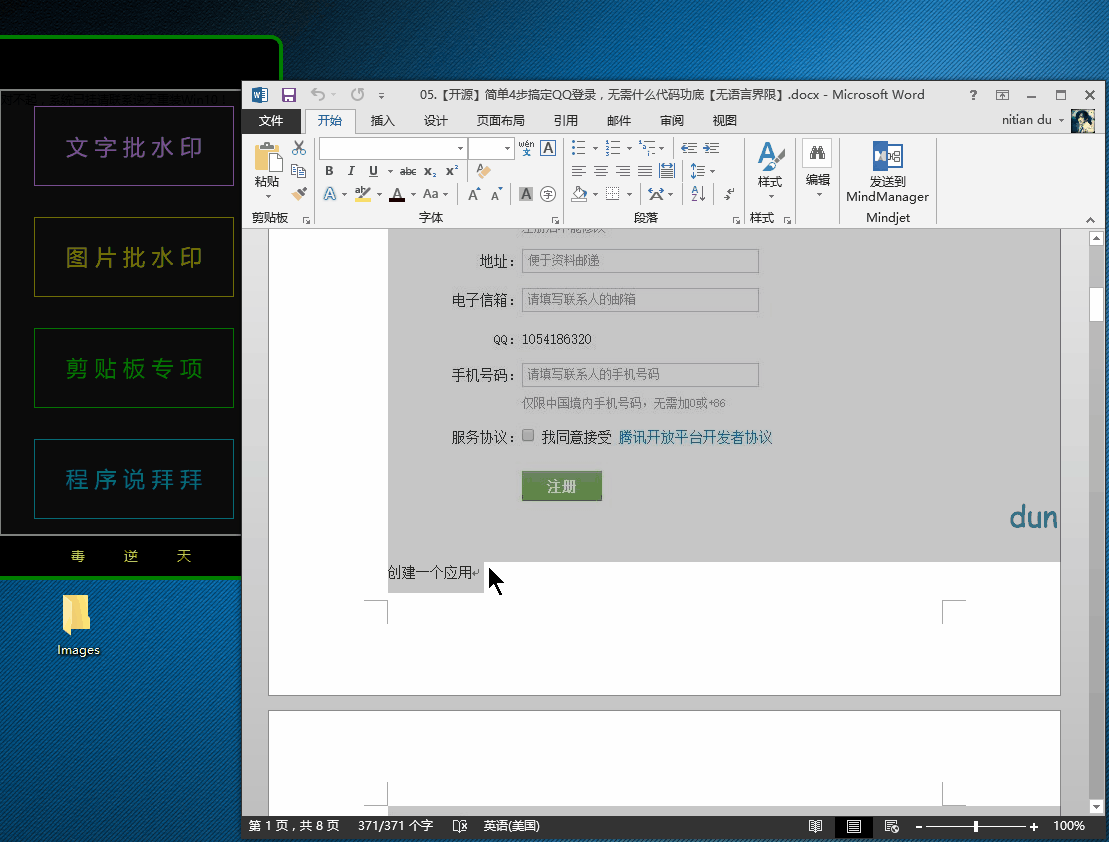Check the service agreement checkbox
Viewport: 1109px width, 842px height.
coord(528,435)
